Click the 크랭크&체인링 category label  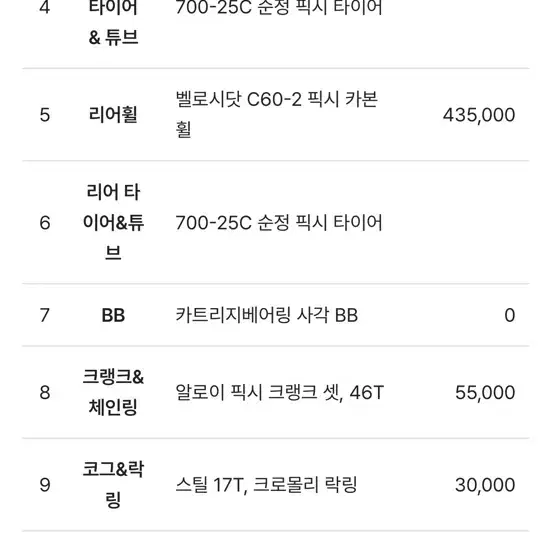tap(113, 392)
